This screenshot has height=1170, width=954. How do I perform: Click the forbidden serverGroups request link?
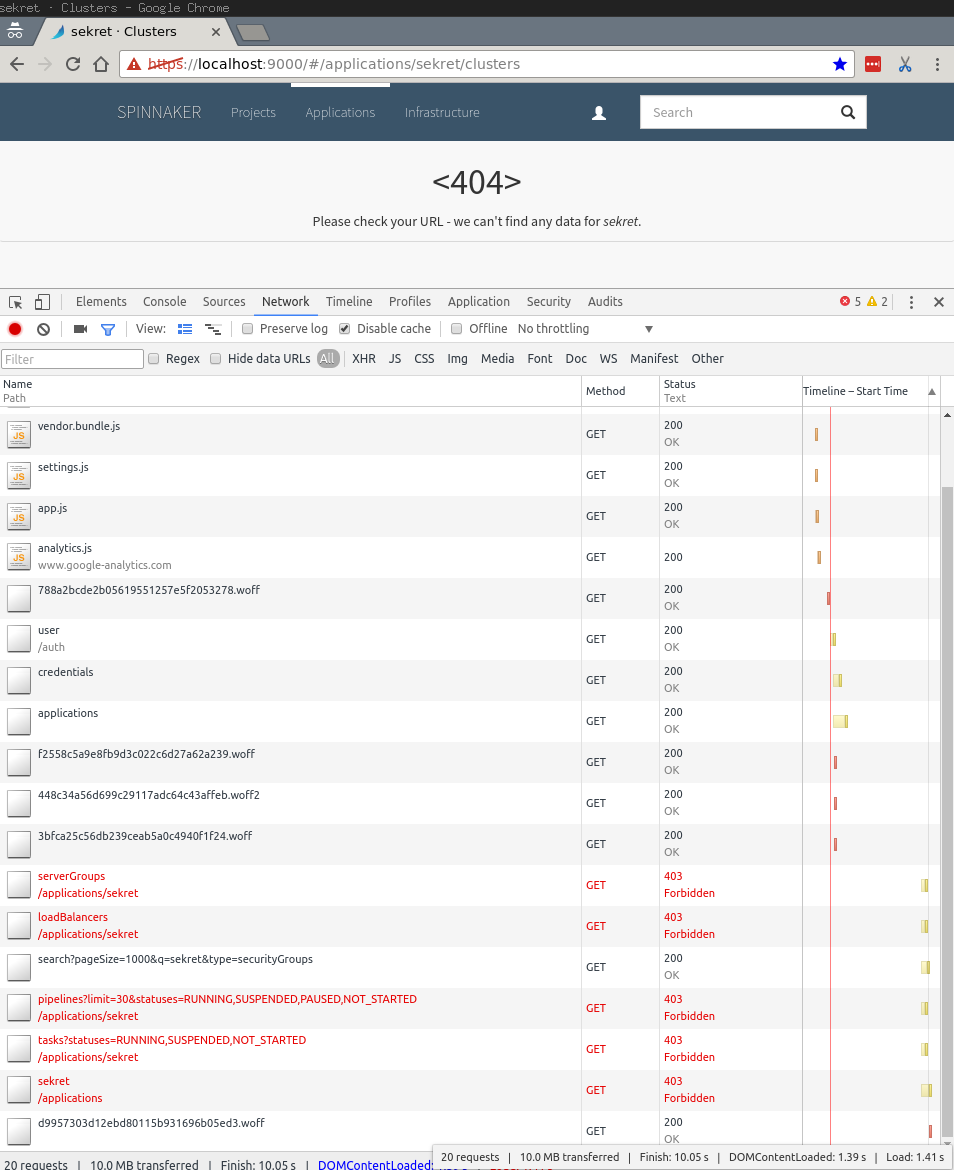point(71,876)
